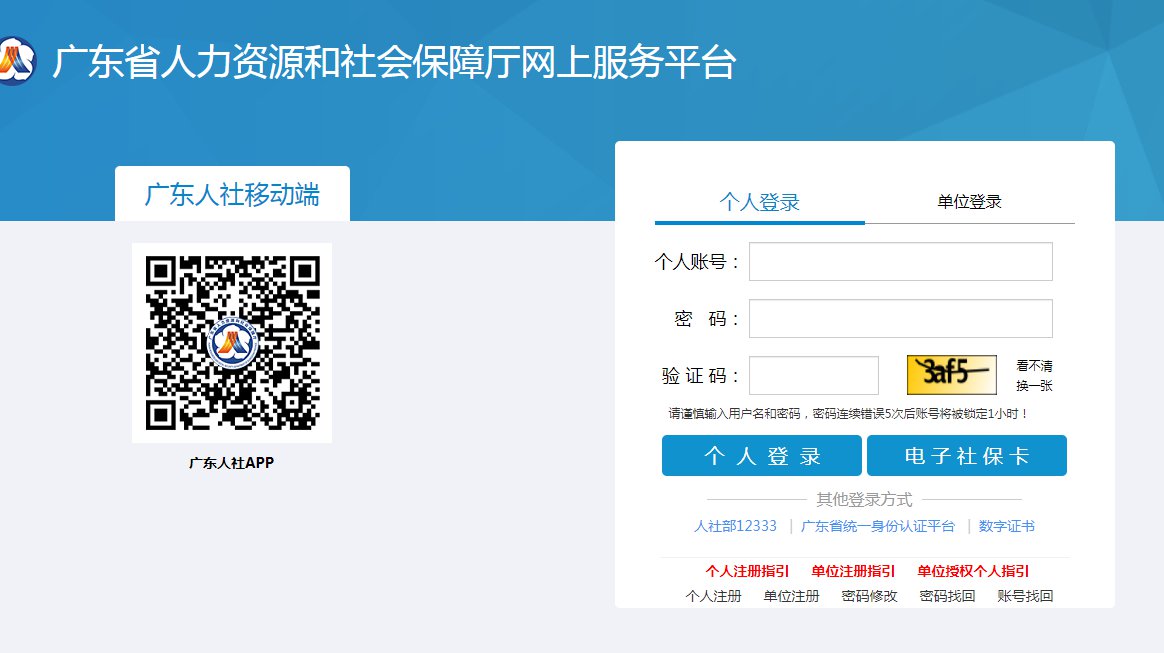The image size is (1164, 653).
Task: Refresh captcha via 看不清换一张 link
Action: click(x=1034, y=376)
